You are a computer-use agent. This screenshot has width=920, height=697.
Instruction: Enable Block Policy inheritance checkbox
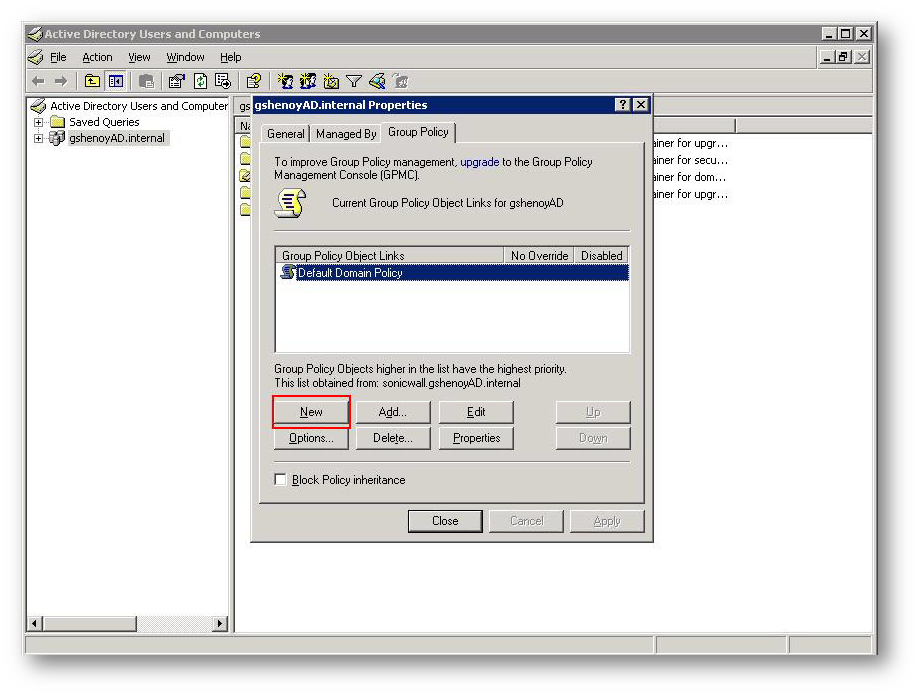point(281,480)
